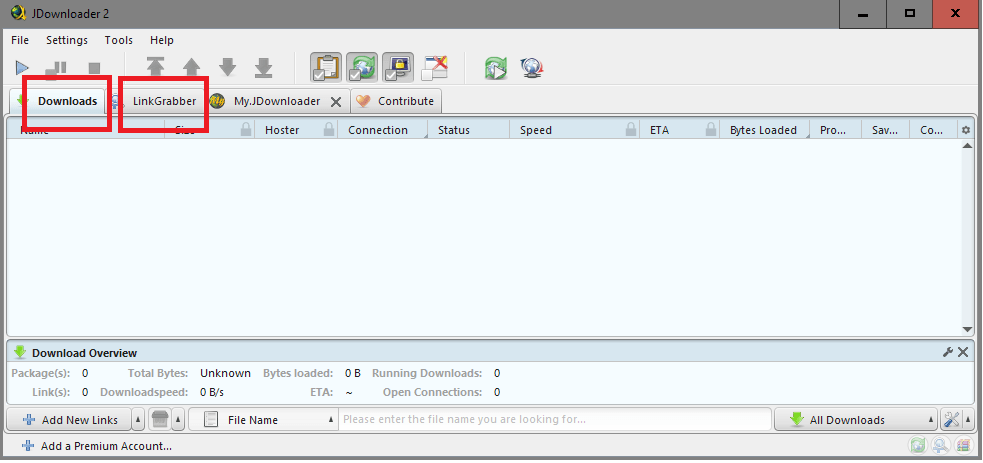This screenshot has height=463, width=983.
Task: Move selection to bottom of list
Action: (263, 67)
